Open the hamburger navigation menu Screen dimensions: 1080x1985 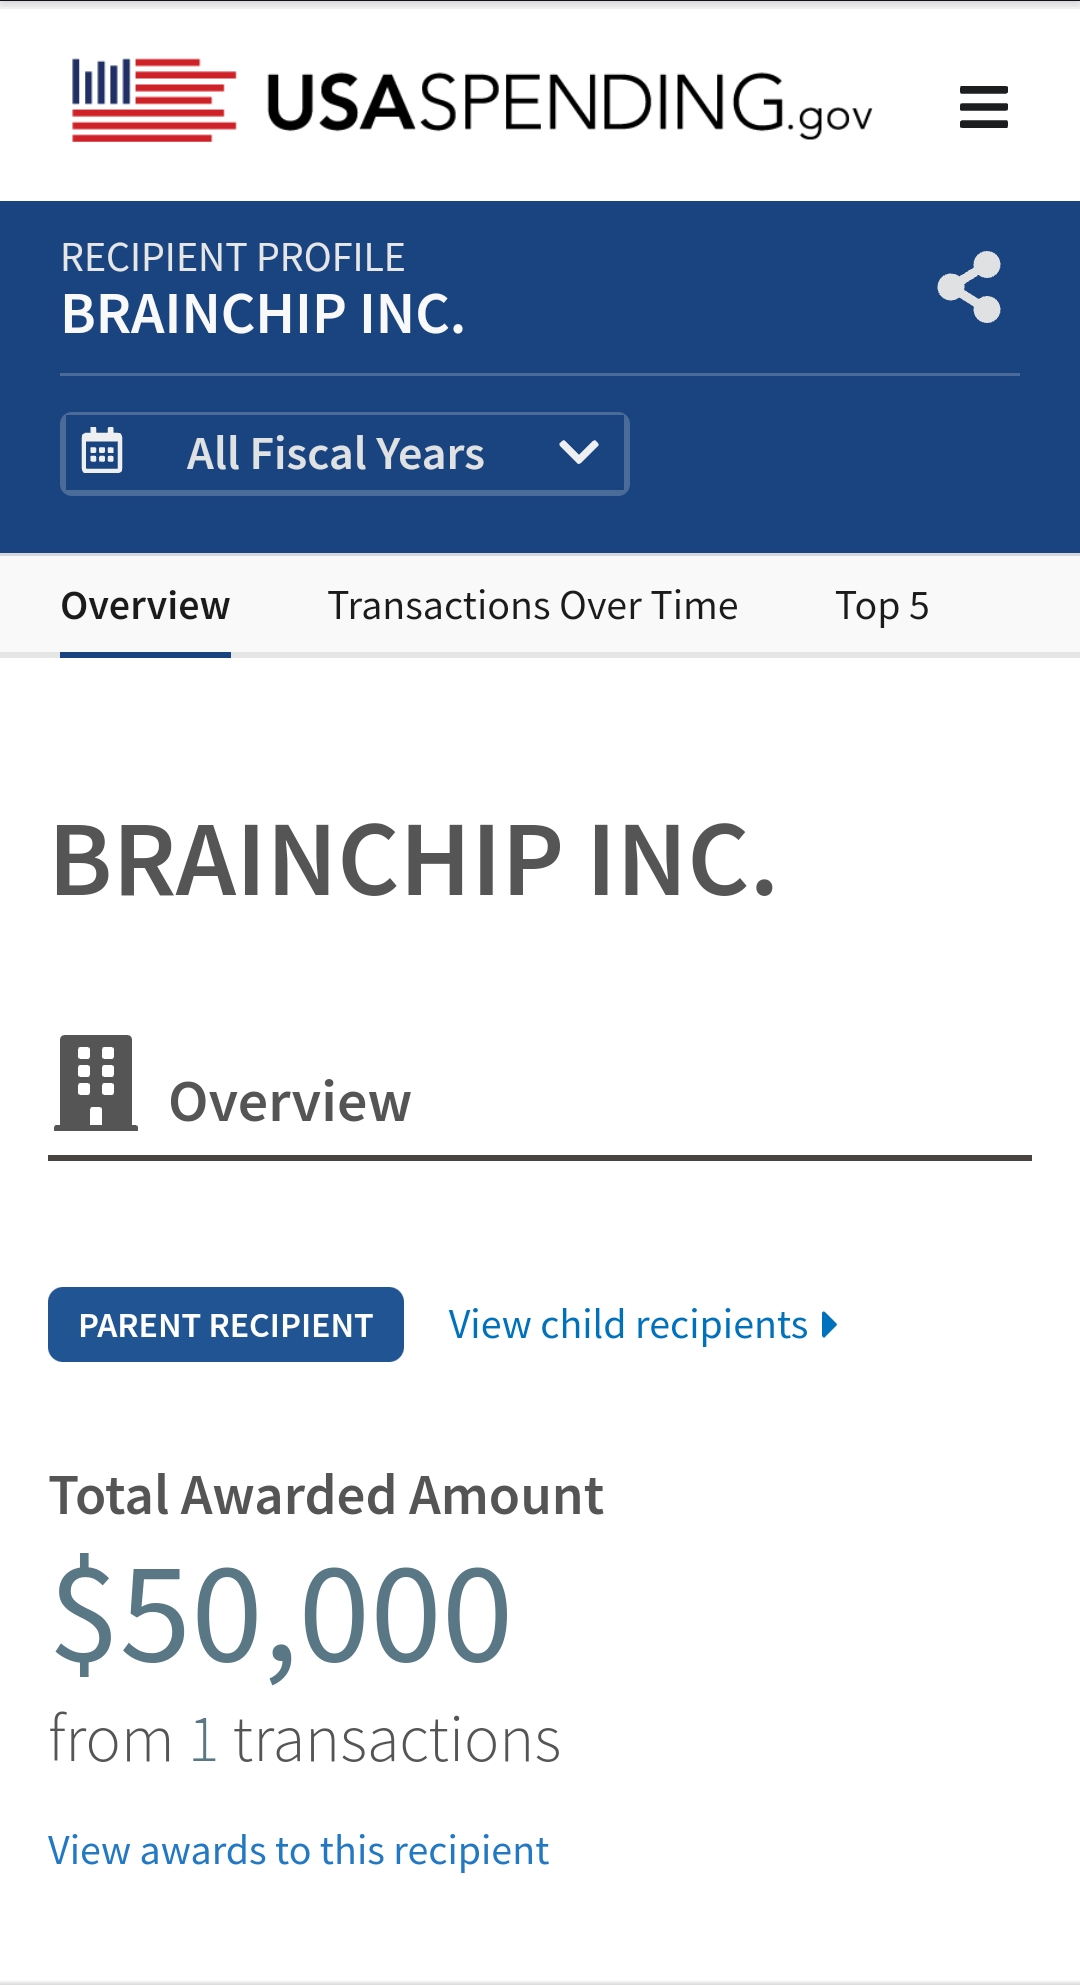pyautogui.click(x=983, y=107)
